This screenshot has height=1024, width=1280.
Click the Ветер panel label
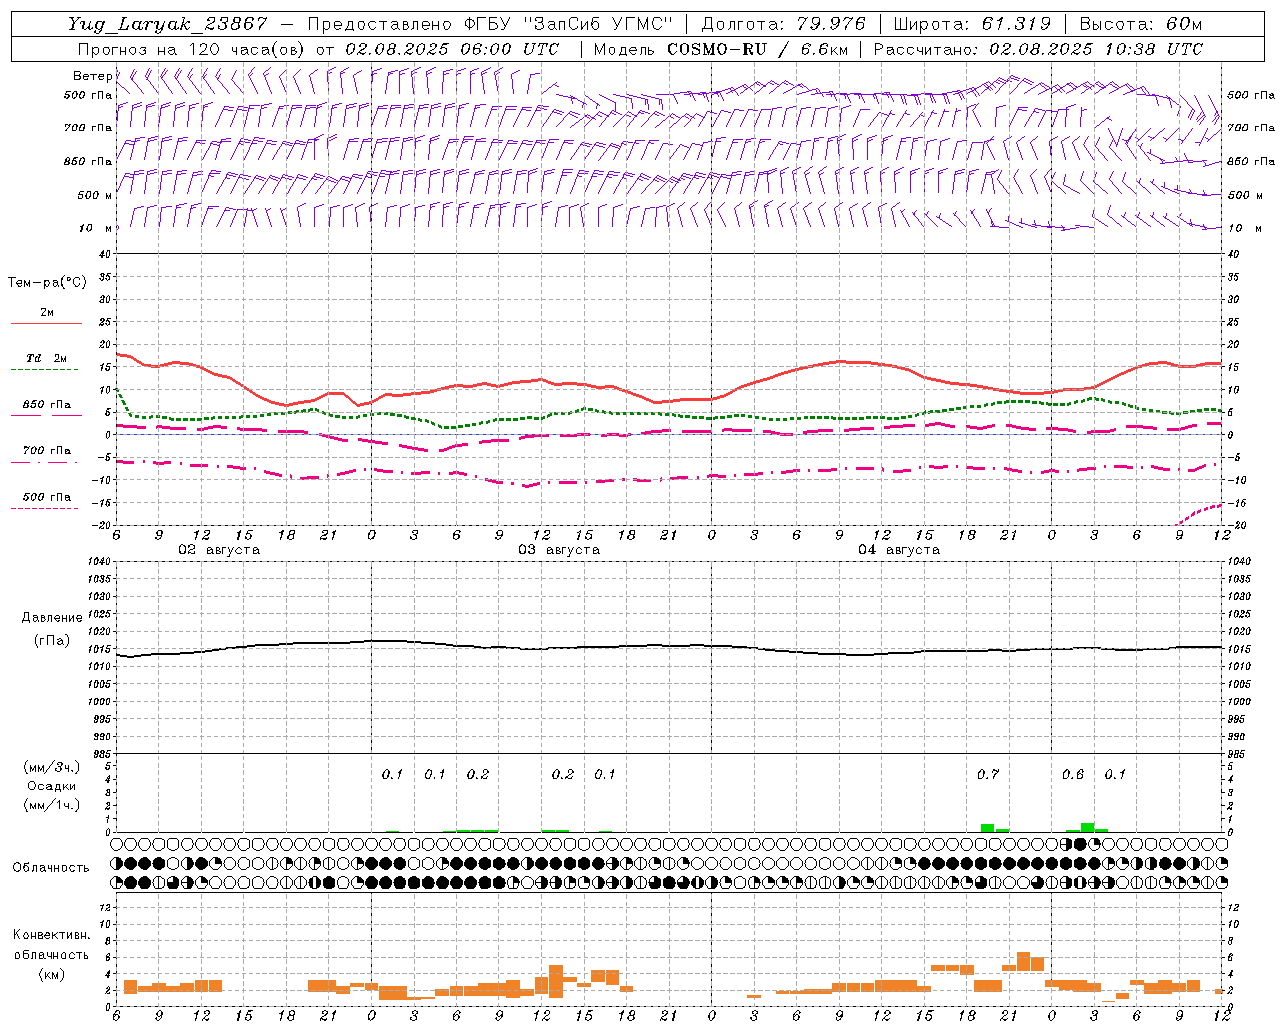click(92, 76)
